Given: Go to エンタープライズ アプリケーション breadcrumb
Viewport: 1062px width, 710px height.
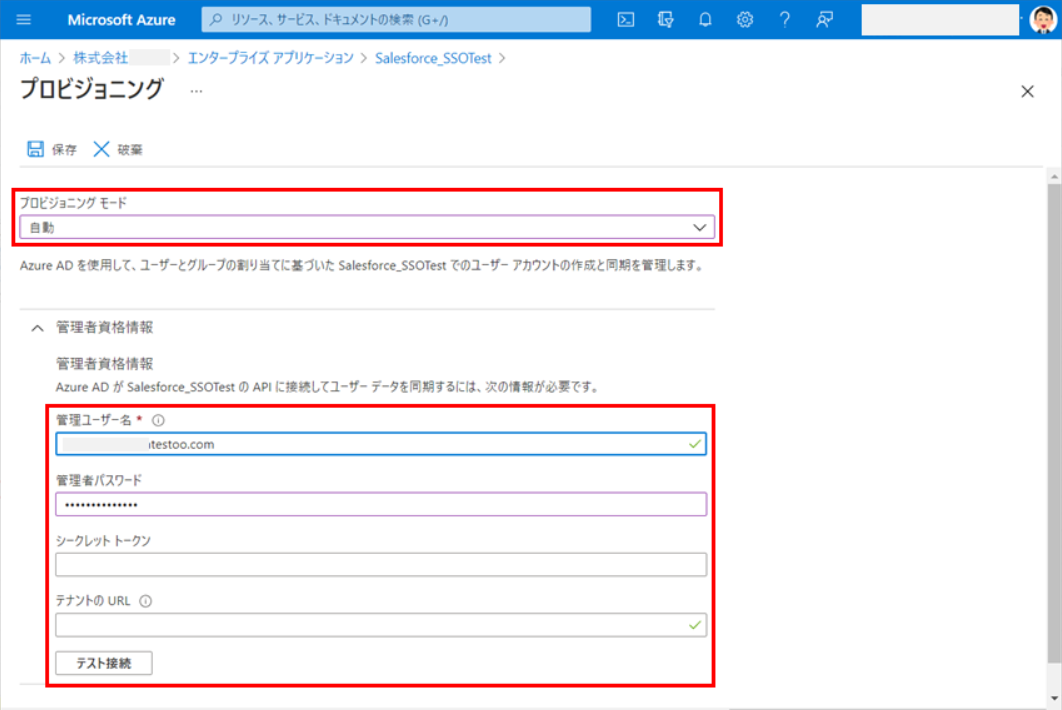Looking at the screenshot, I should [271, 58].
